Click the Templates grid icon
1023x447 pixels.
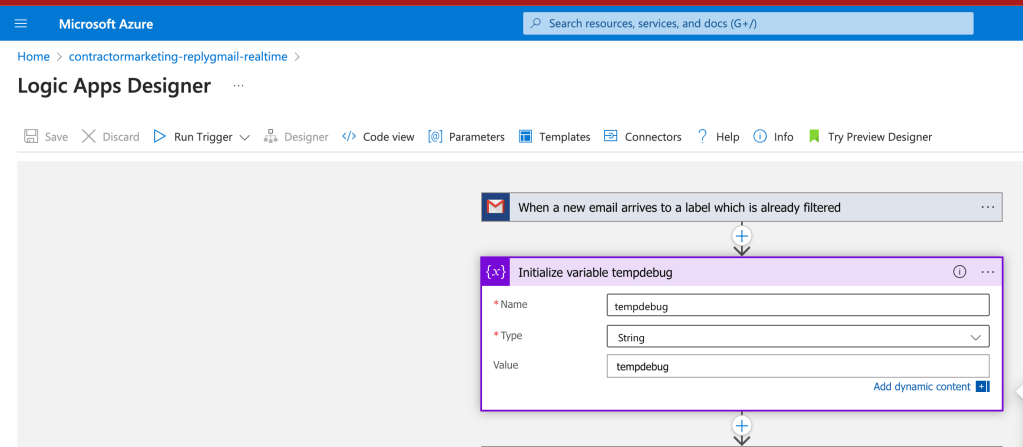[x=525, y=136]
